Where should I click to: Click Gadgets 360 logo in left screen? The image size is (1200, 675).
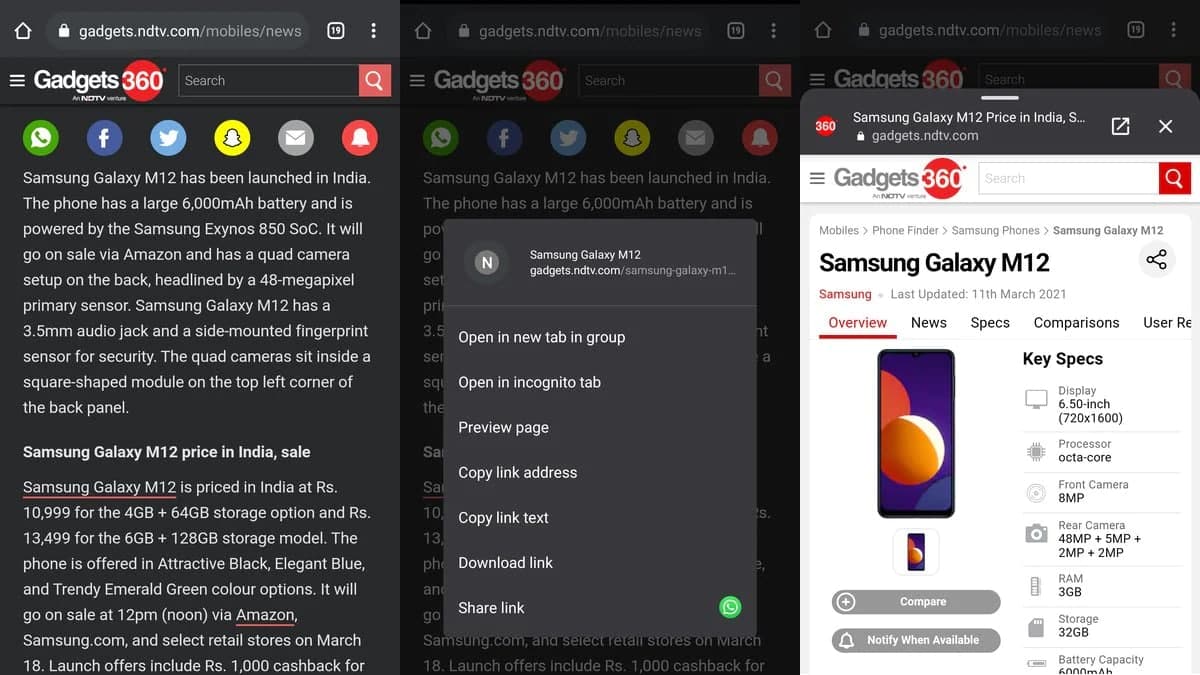coord(98,82)
